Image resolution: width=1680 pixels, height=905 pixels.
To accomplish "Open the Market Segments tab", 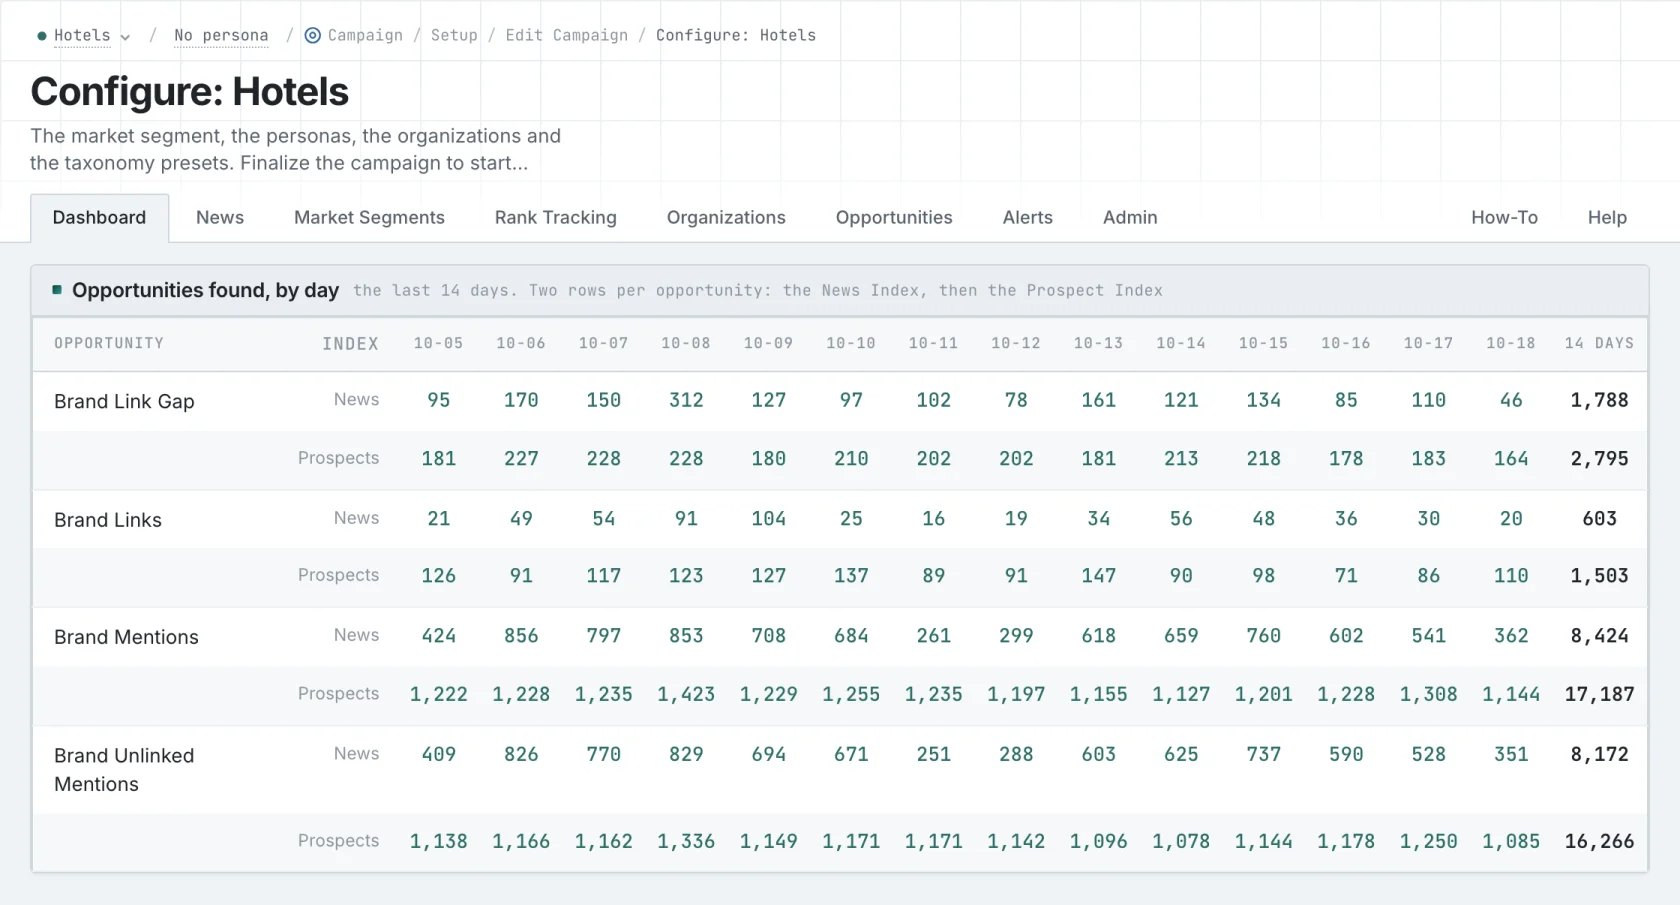I will [369, 218].
